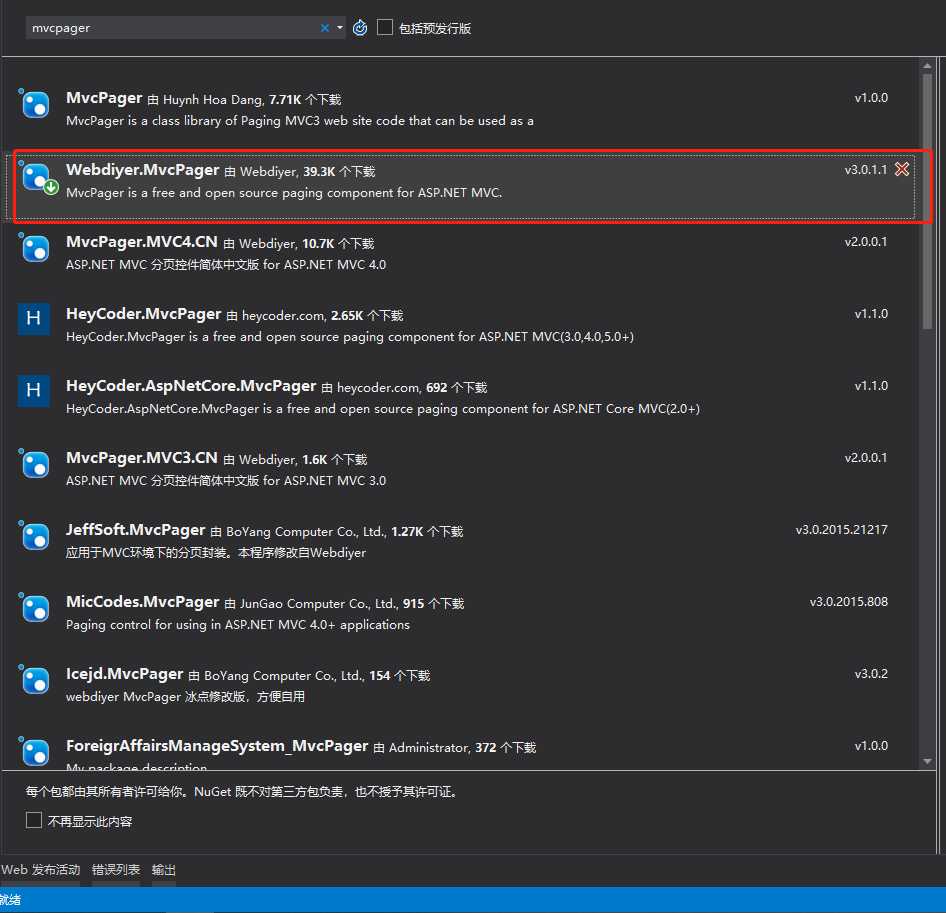
Task: Click the package list scrollbar thumb
Action: [x=927, y=201]
